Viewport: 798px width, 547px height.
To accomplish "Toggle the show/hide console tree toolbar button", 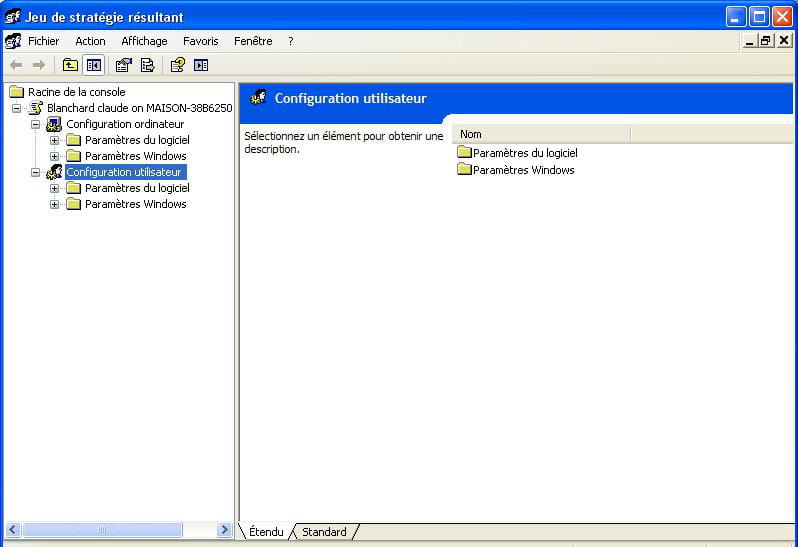I will pyautogui.click(x=93, y=65).
